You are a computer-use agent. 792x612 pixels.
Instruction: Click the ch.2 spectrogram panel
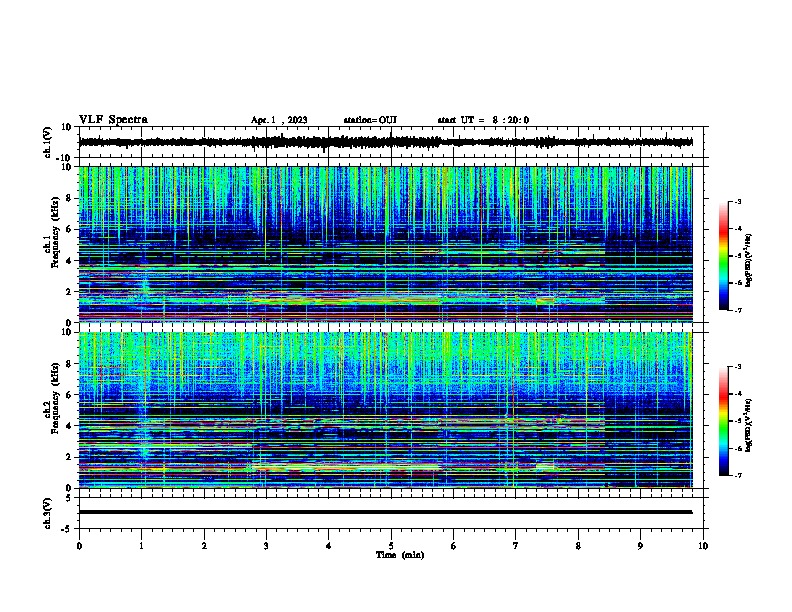click(x=385, y=410)
